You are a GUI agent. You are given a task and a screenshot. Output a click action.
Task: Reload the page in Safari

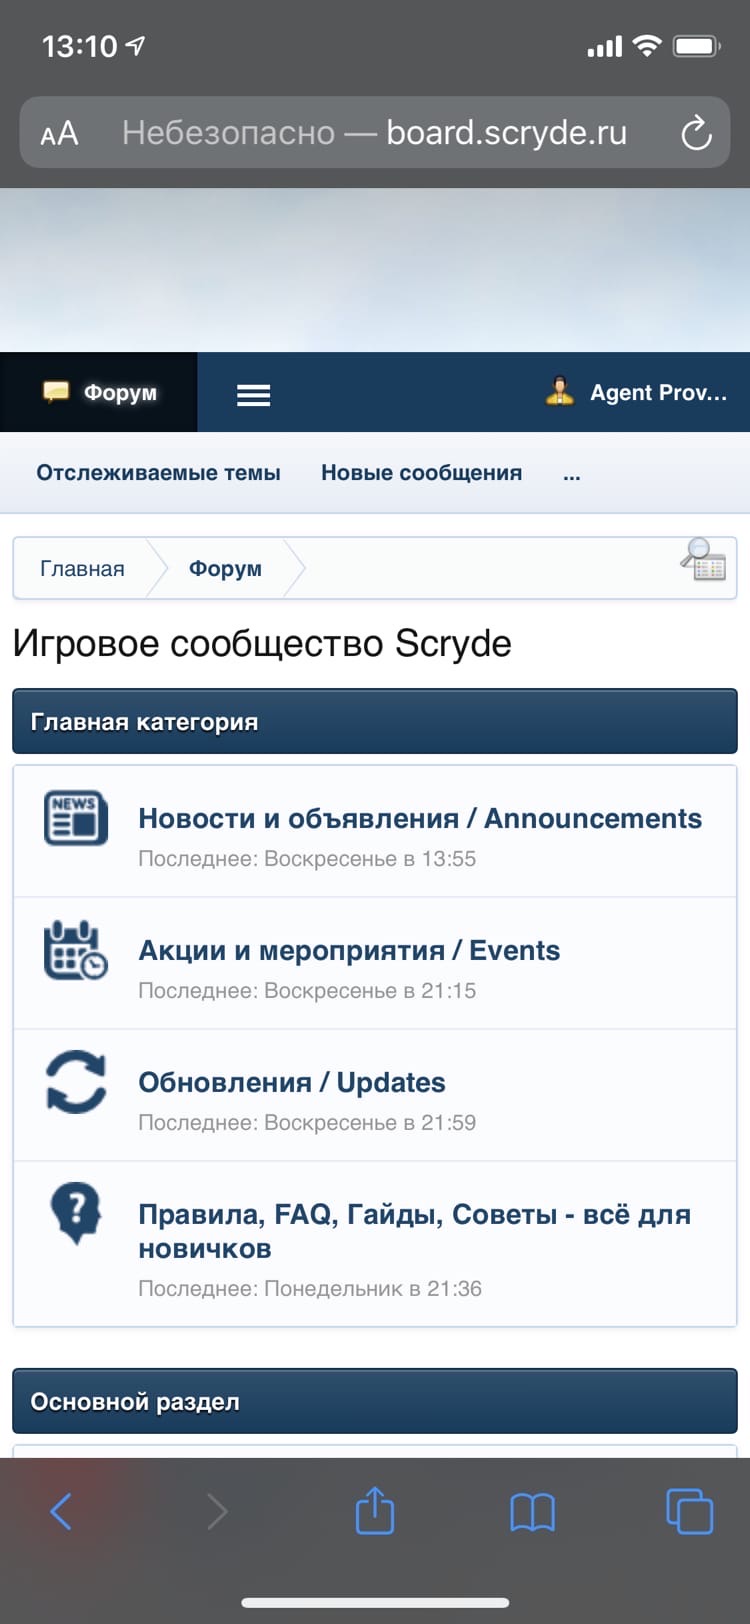[x=696, y=133]
